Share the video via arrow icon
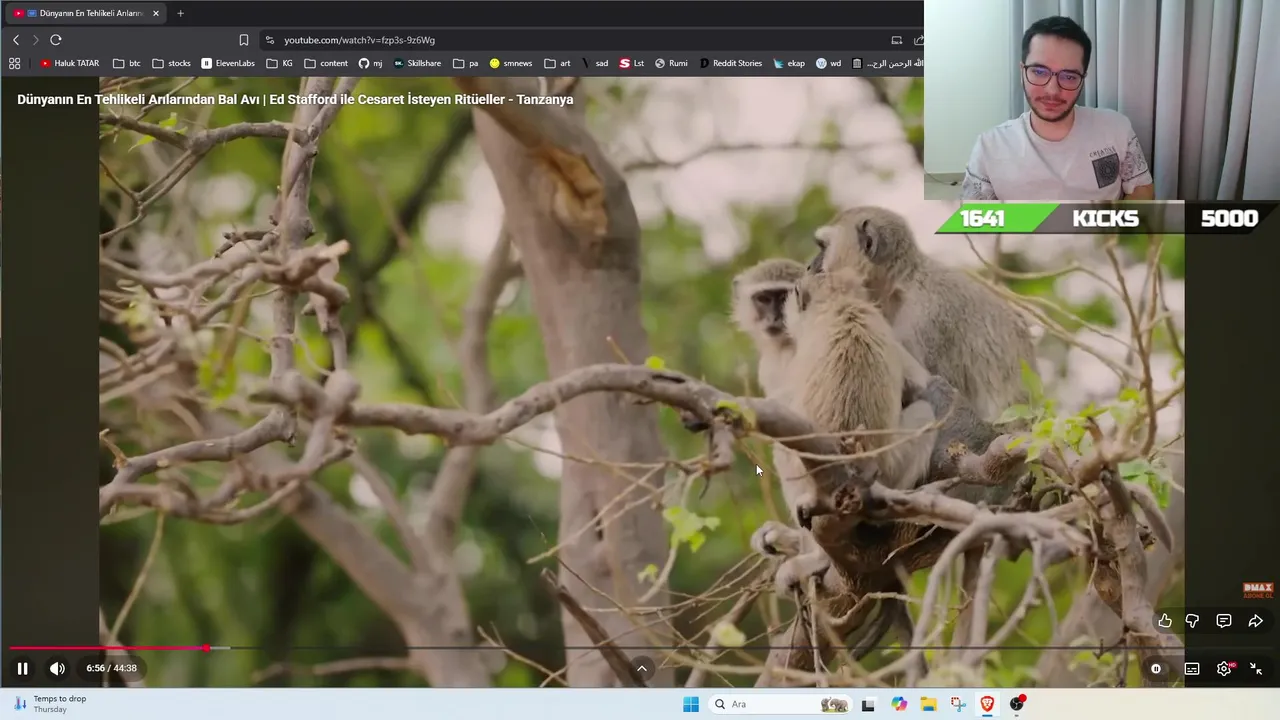The height and width of the screenshot is (720, 1280). [1255, 621]
